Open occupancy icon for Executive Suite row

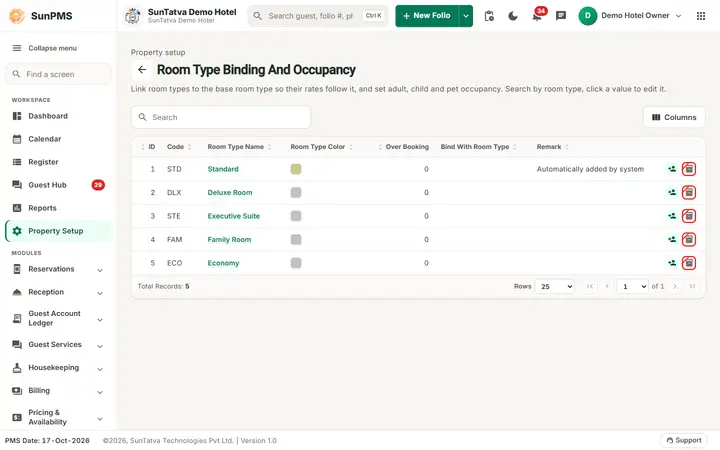pyautogui.click(x=672, y=216)
